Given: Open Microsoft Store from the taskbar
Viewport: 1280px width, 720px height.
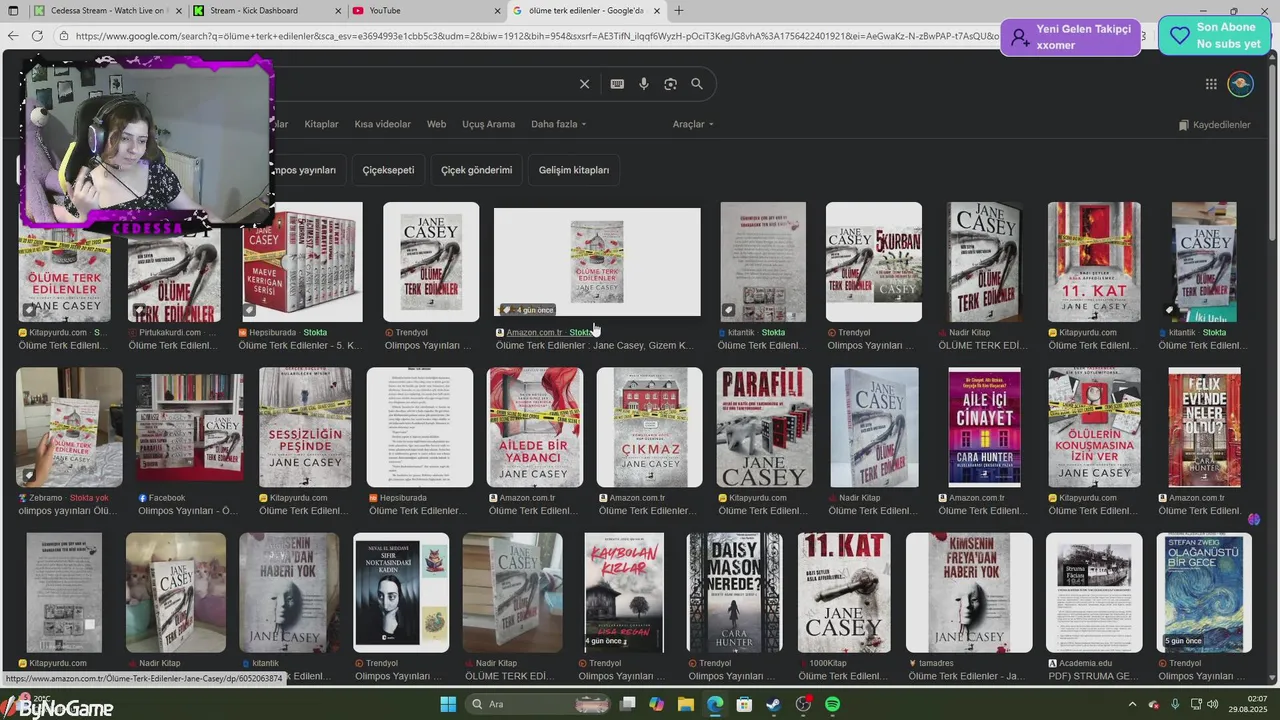Looking at the screenshot, I should coord(745,704).
